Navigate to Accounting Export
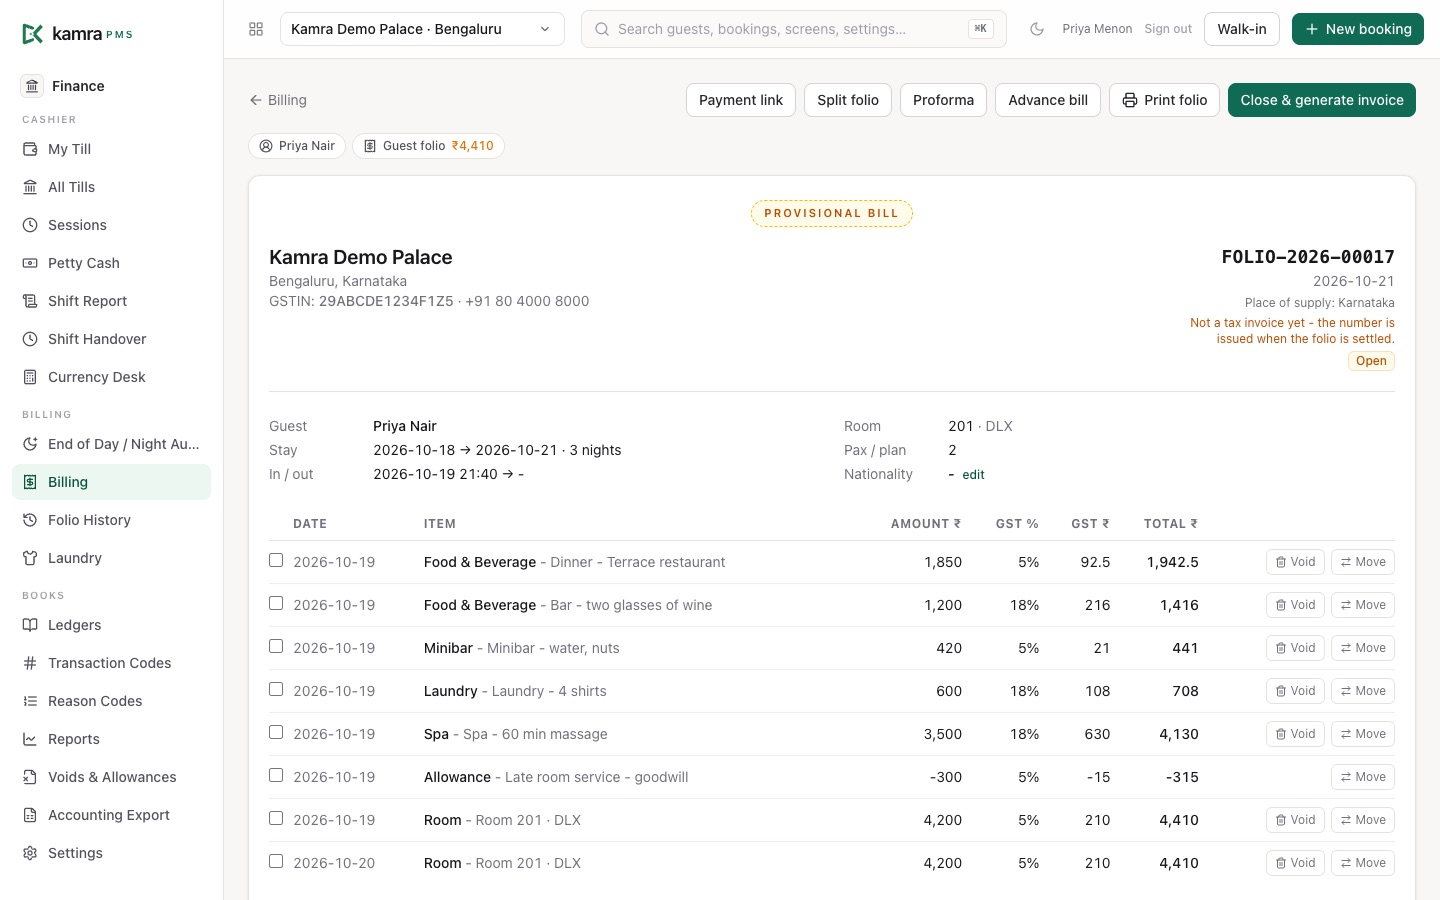This screenshot has height=900, width=1440. (x=111, y=815)
